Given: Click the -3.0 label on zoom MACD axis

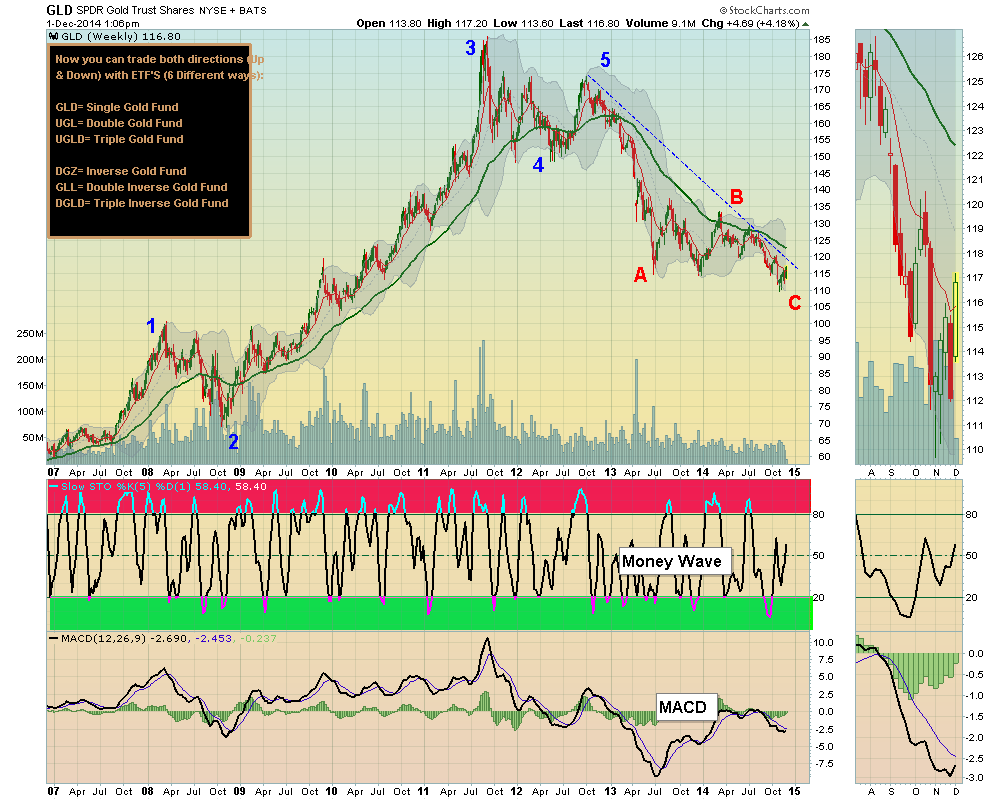Looking at the screenshot, I should [x=975, y=777].
